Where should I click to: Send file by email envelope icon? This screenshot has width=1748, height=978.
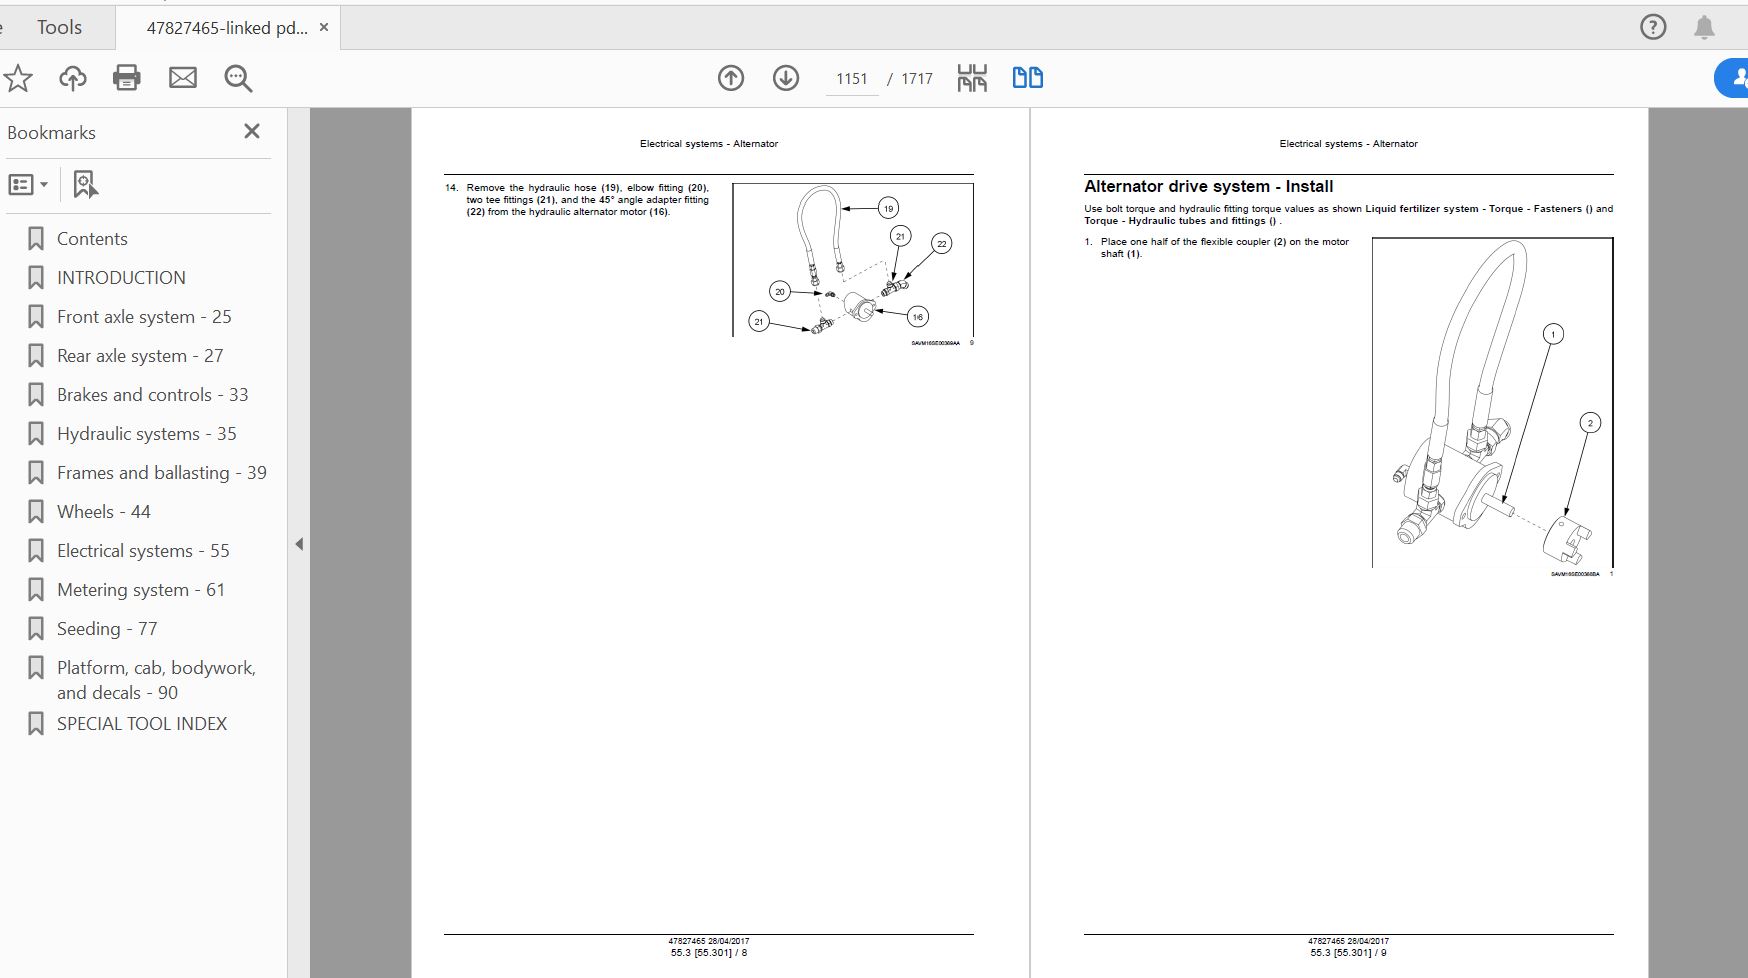[183, 78]
